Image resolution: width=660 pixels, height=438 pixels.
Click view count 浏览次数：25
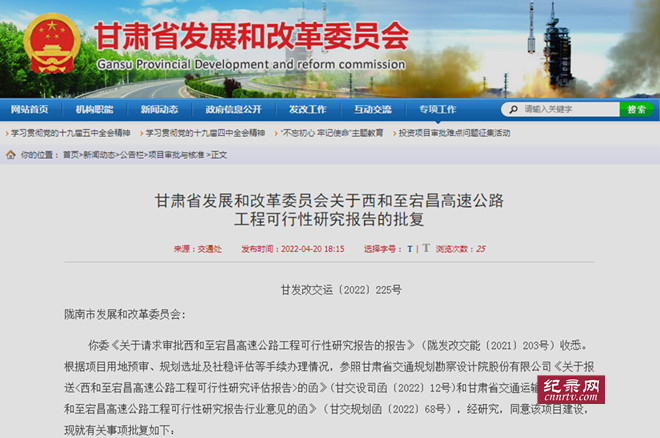(x=460, y=249)
